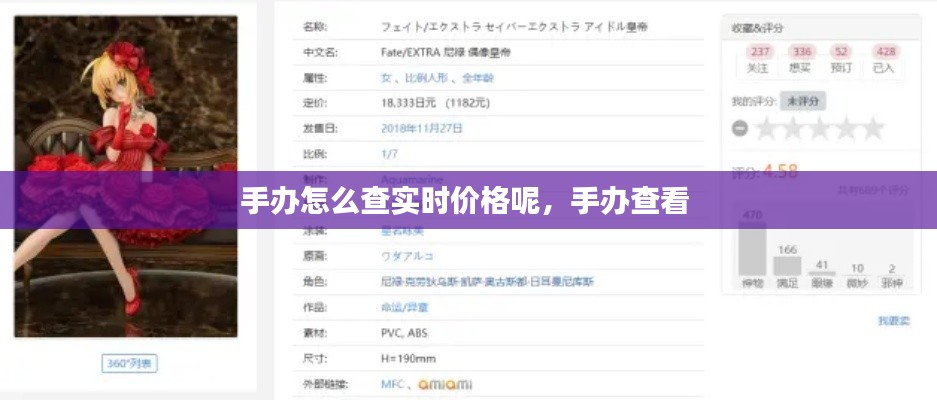Open the 比例人形 attribute link
The image size is (937, 400).
pyautogui.click(x=425, y=78)
